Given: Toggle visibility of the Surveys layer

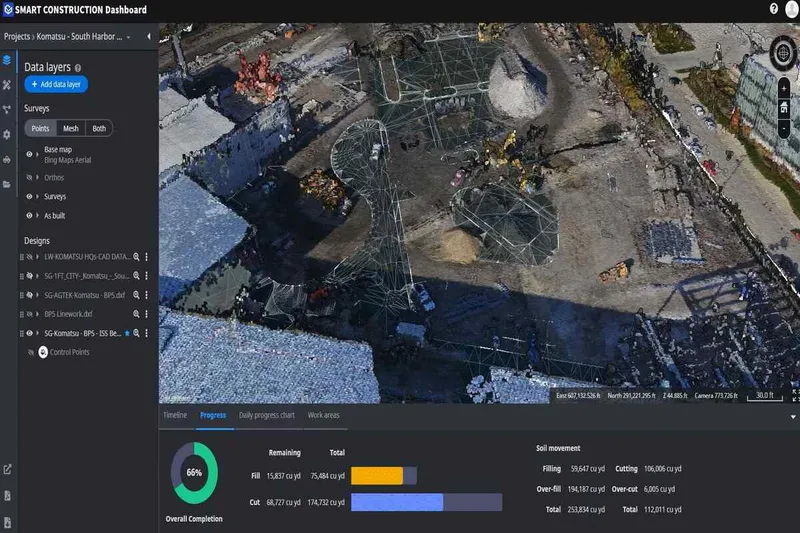Looking at the screenshot, I should pos(29,196).
